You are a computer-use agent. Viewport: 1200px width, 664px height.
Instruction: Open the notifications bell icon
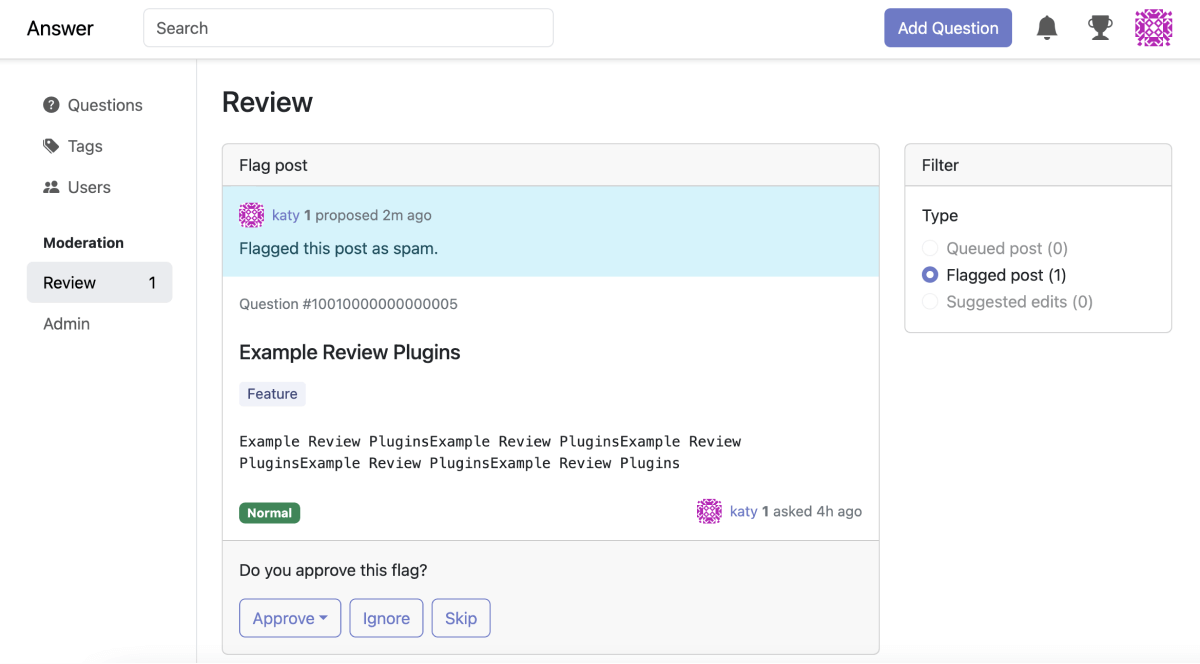pos(1047,28)
